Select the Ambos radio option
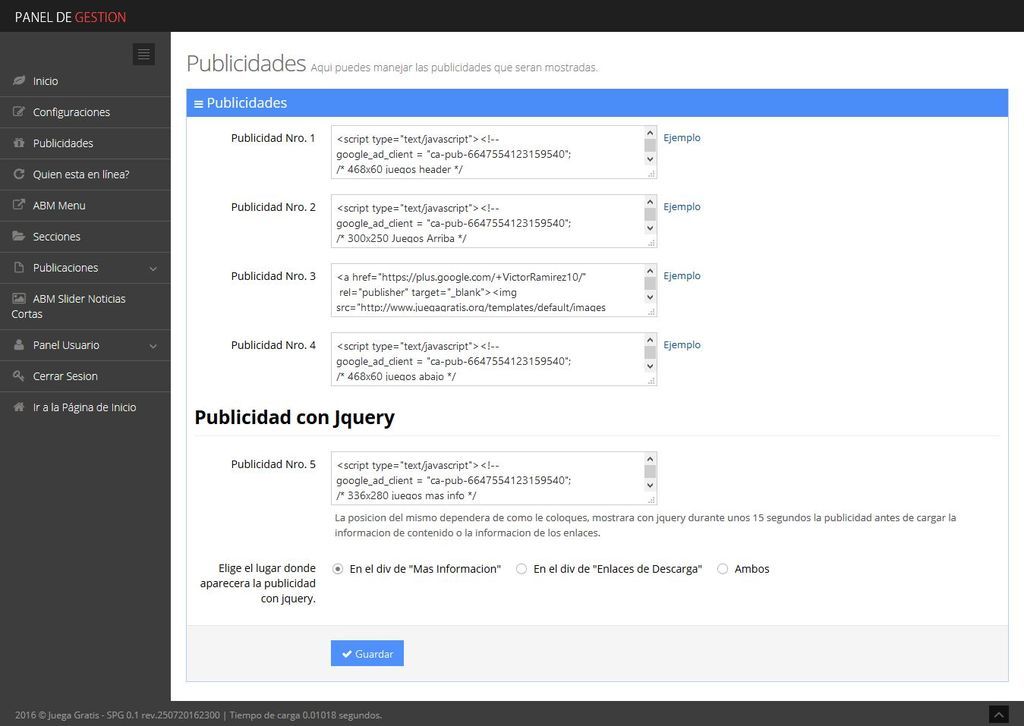The image size is (1024, 726). point(722,569)
